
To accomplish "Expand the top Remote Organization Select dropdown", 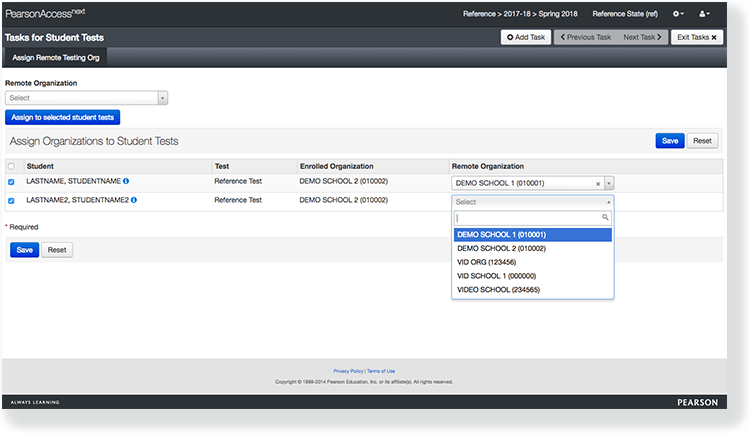I will point(86,98).
